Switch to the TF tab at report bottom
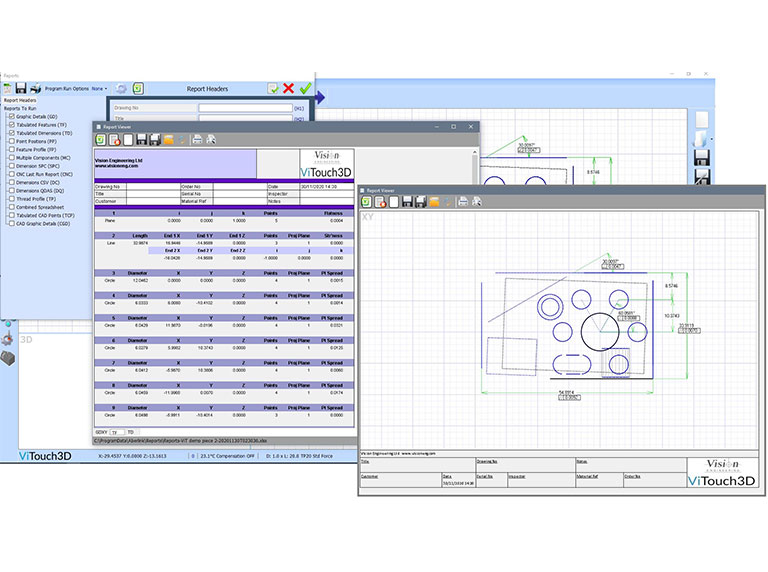 (x=114, y=431)
